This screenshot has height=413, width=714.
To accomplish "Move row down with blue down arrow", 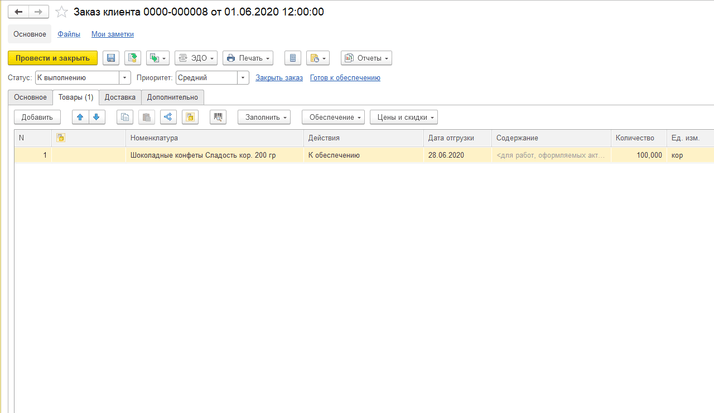I will [x=97, y=117].
